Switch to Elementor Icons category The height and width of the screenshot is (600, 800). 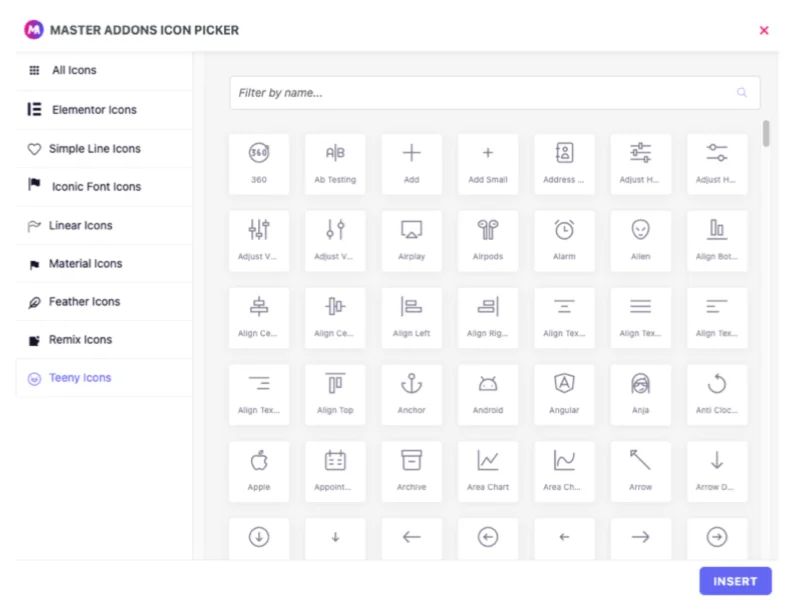pyautogui.click(x=104, y=110)
